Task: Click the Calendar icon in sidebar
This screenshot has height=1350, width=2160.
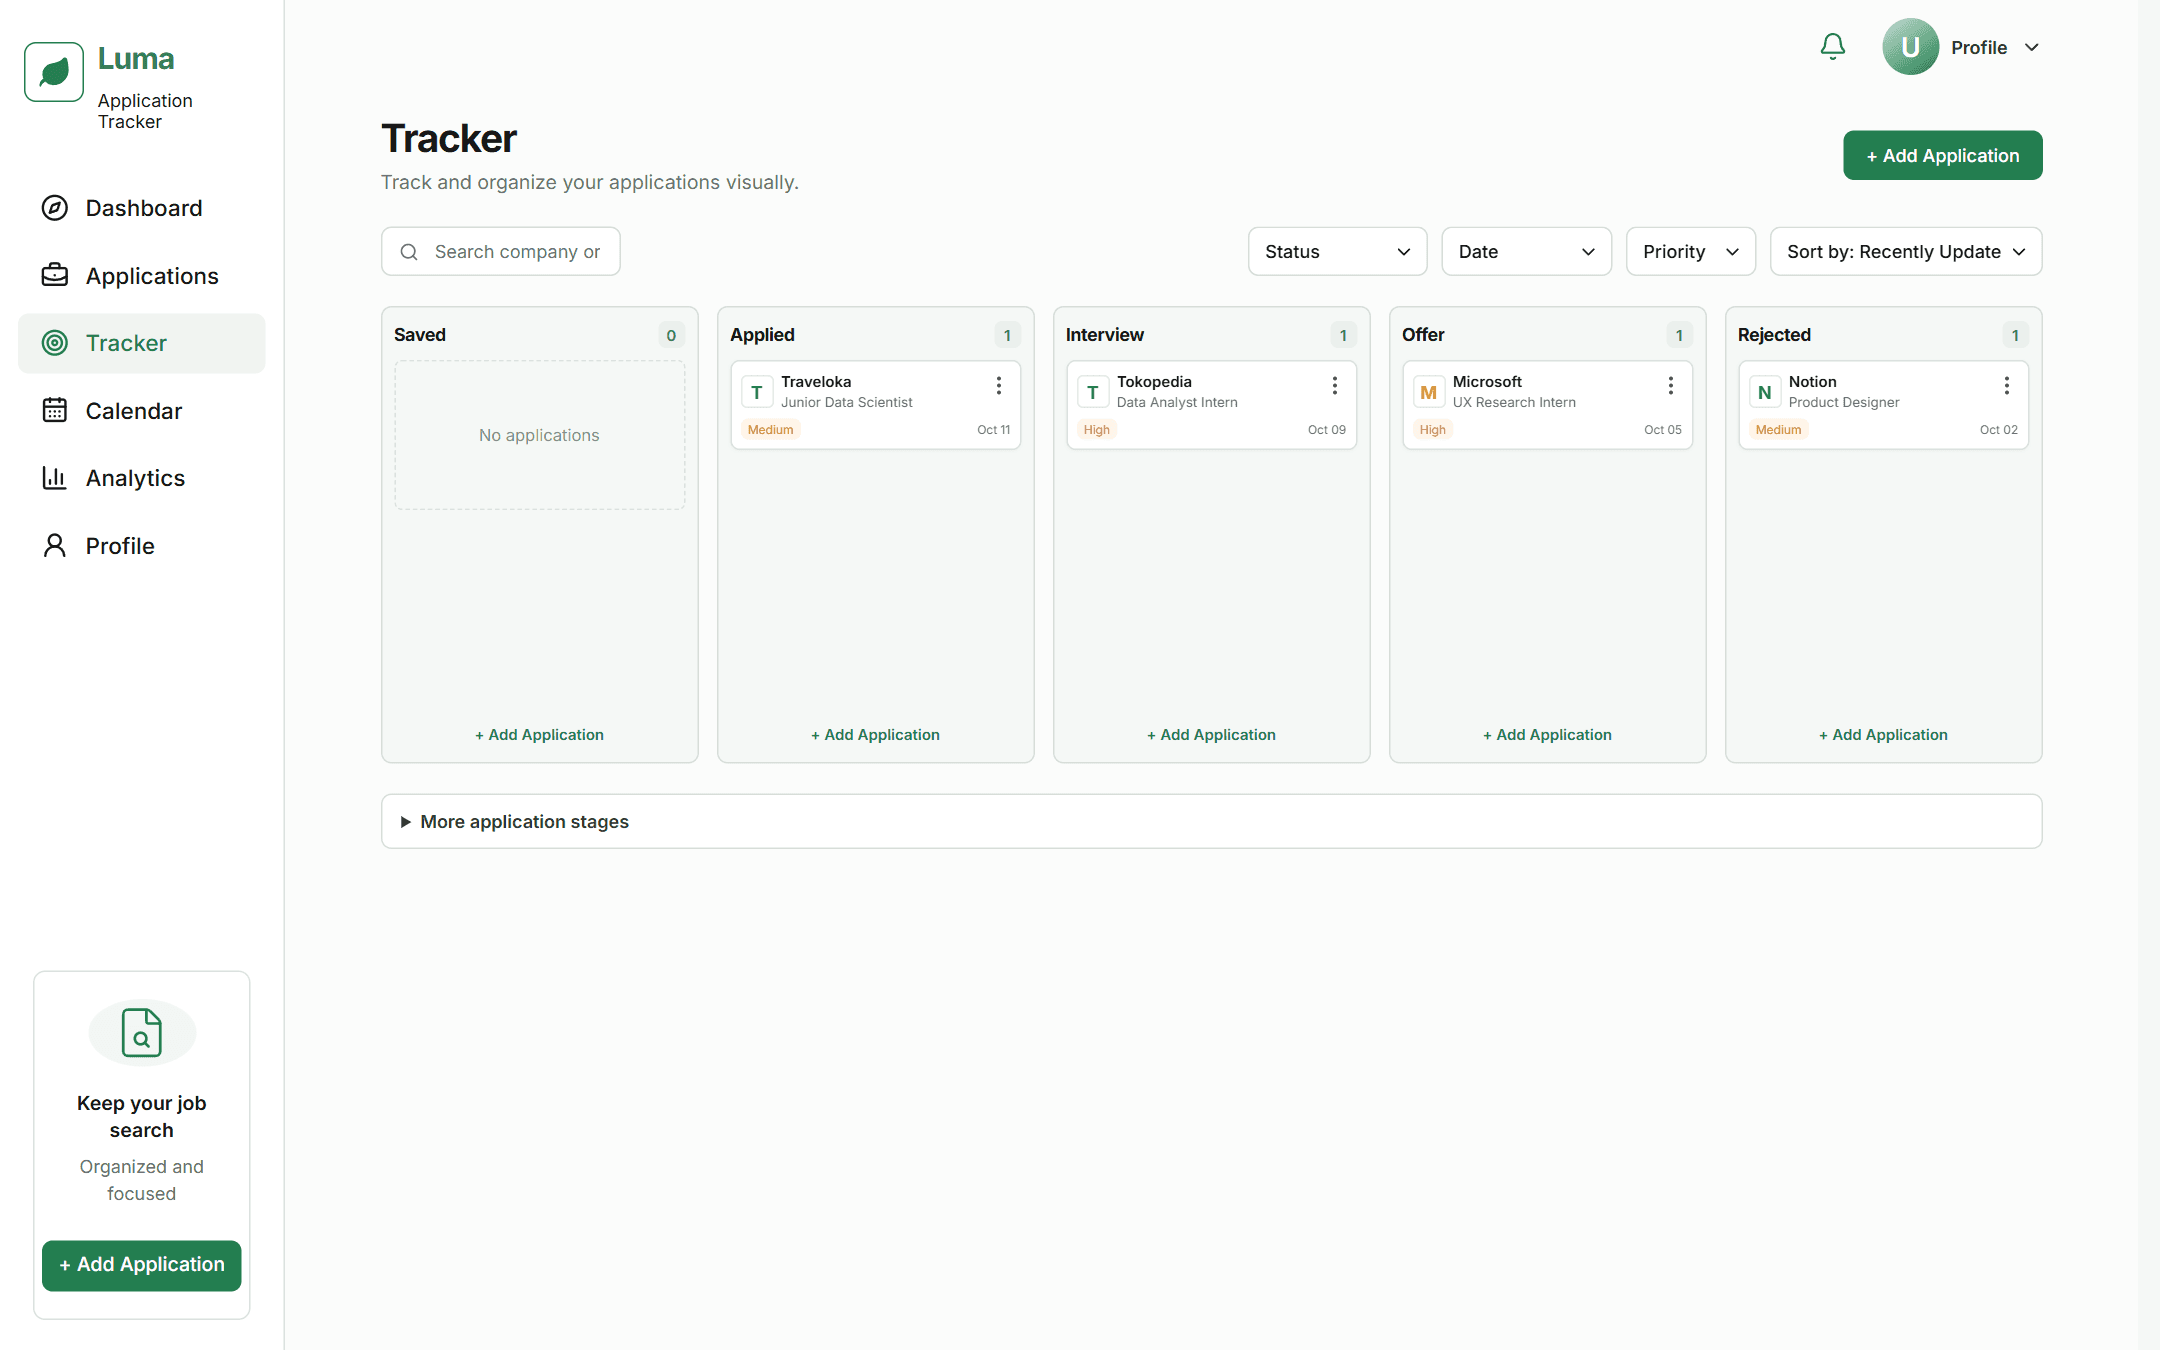Action: (x=55, y=410)
